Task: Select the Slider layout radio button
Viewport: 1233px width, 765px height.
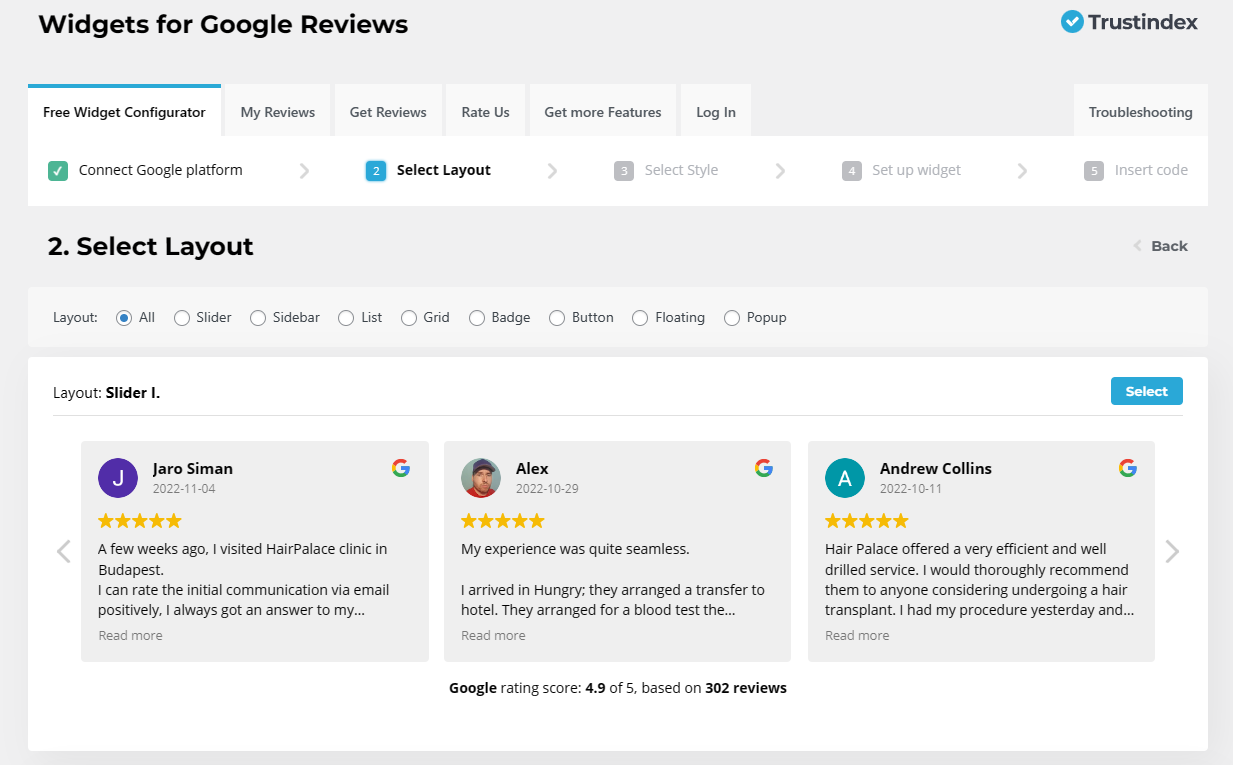Action: pos(181,317)
